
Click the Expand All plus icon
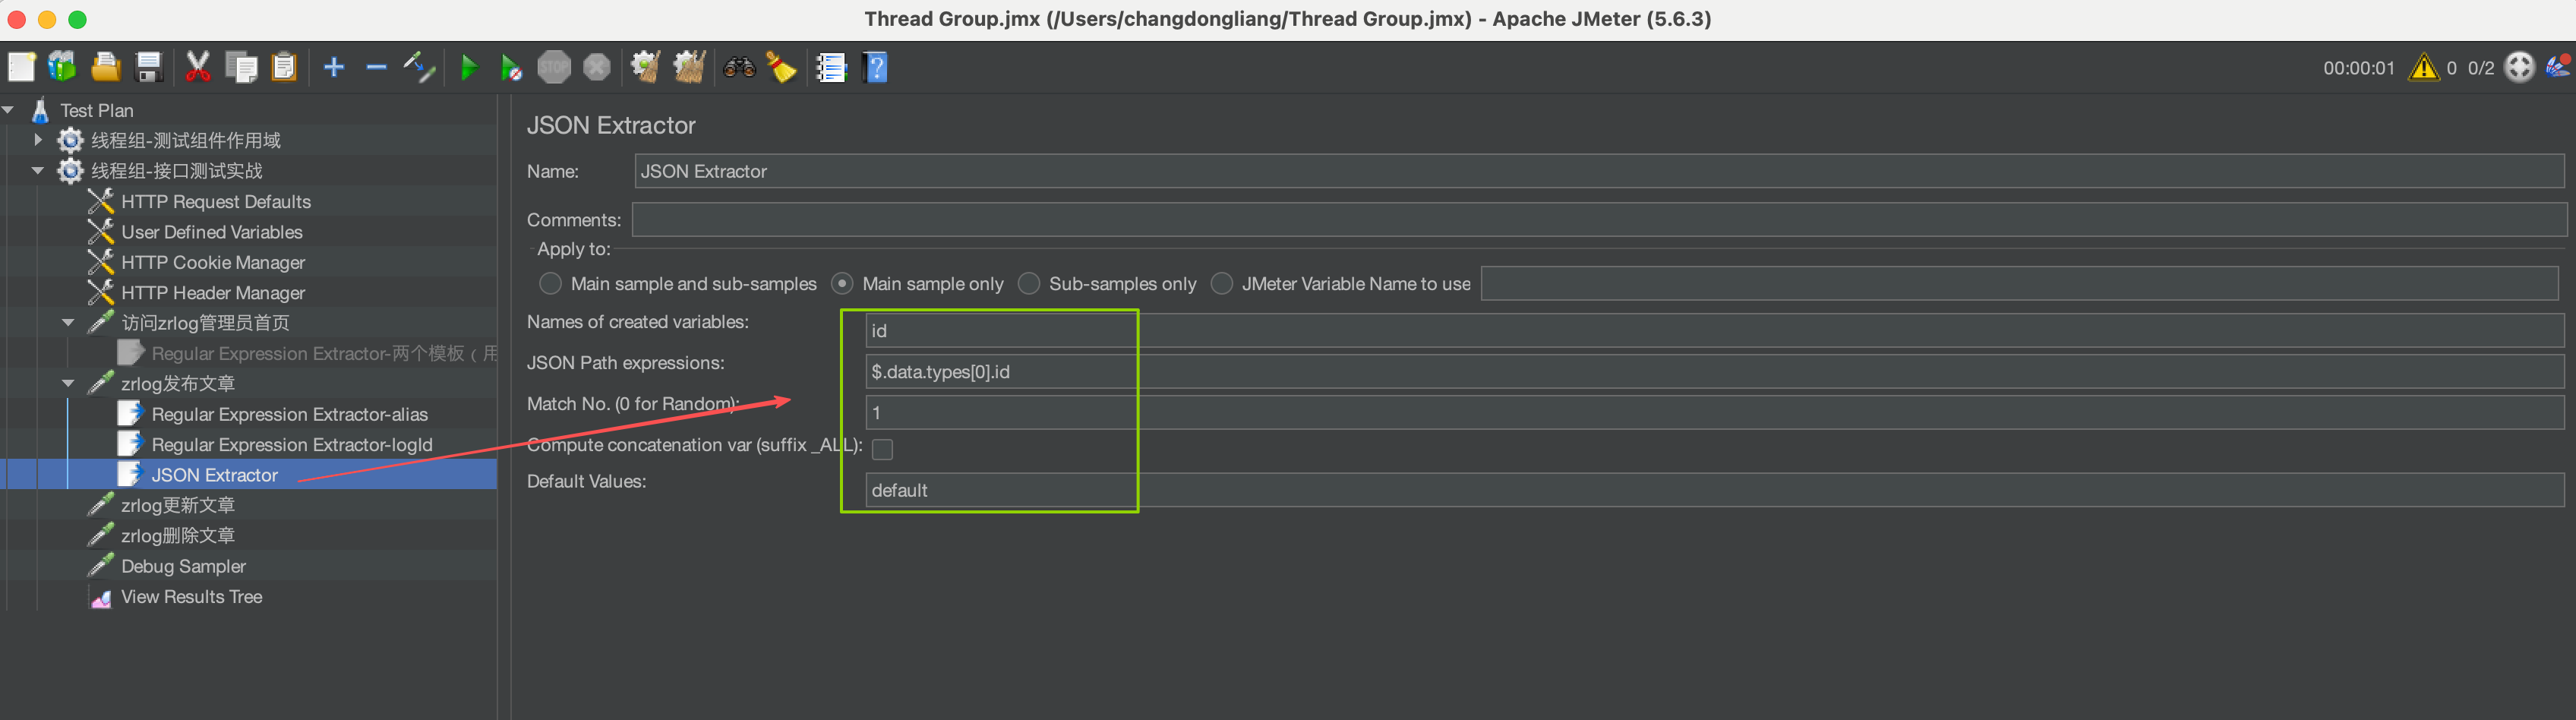(x=334, y=68)
